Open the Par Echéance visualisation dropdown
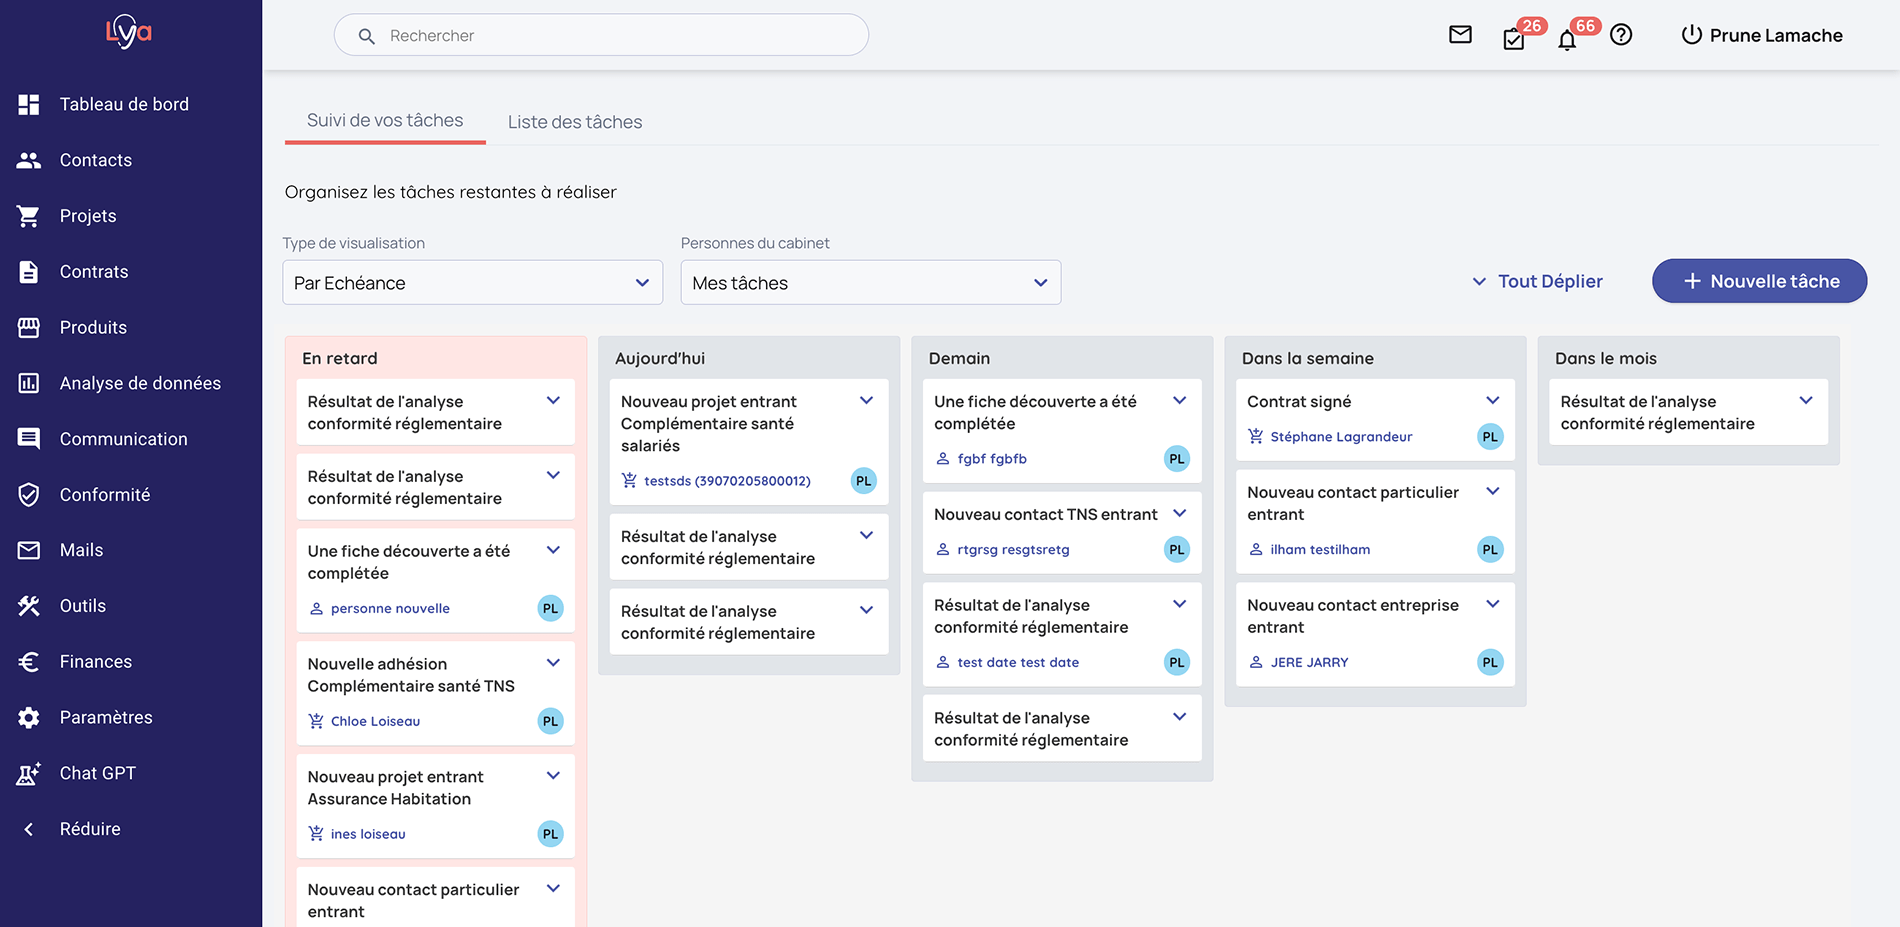Screen dimensions: 1900x927 click(473, 283)
